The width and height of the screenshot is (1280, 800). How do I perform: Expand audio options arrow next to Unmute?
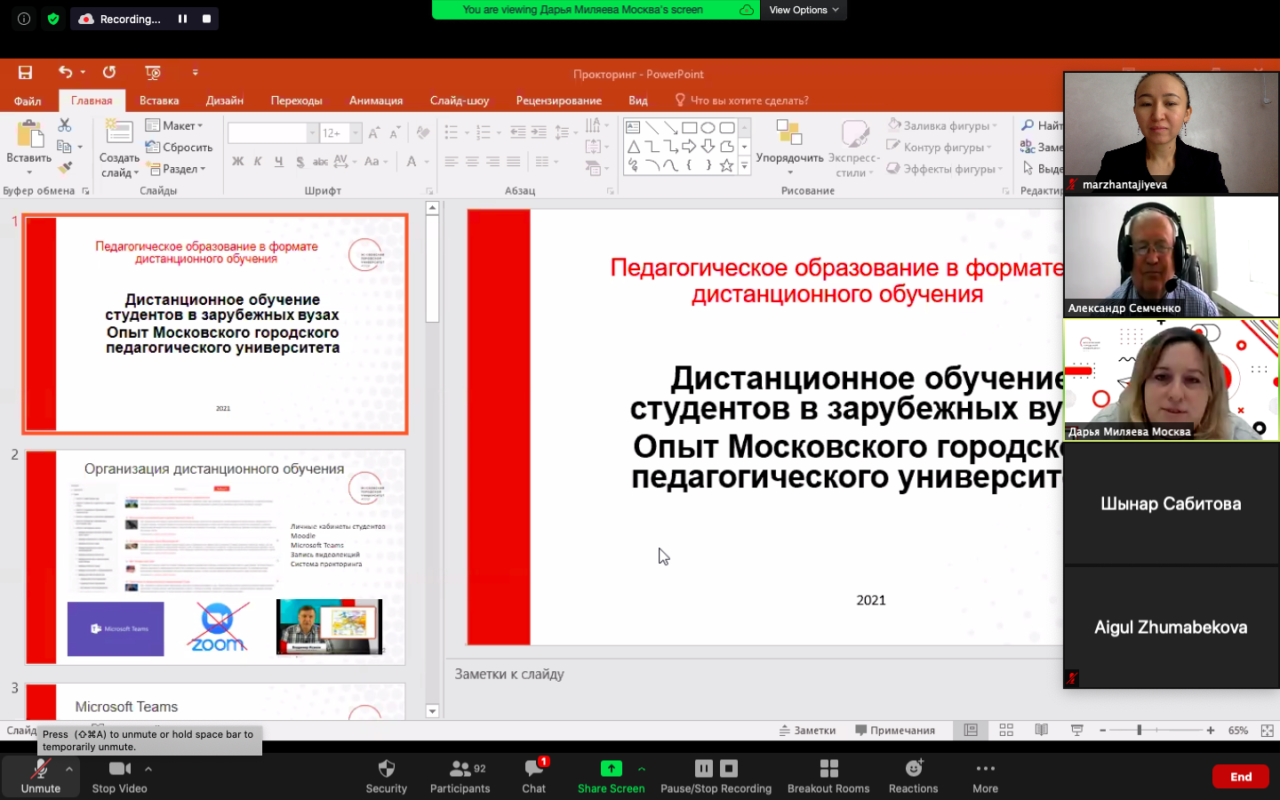(x=69, y=769)
